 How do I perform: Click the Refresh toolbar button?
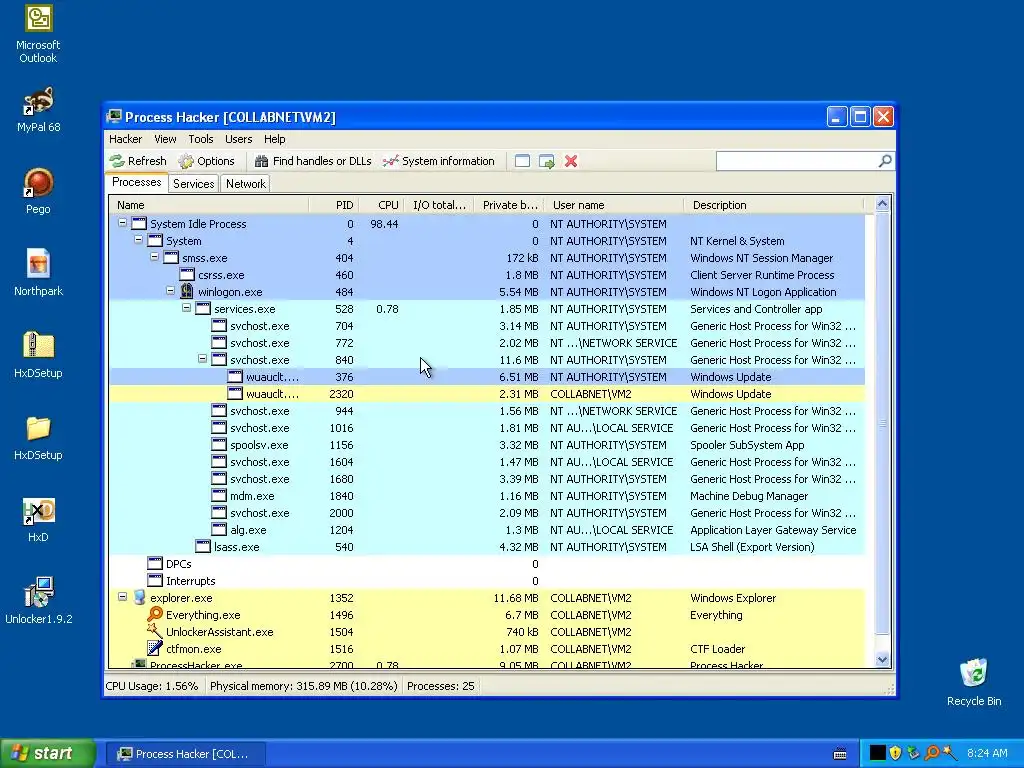click(138, 161)
